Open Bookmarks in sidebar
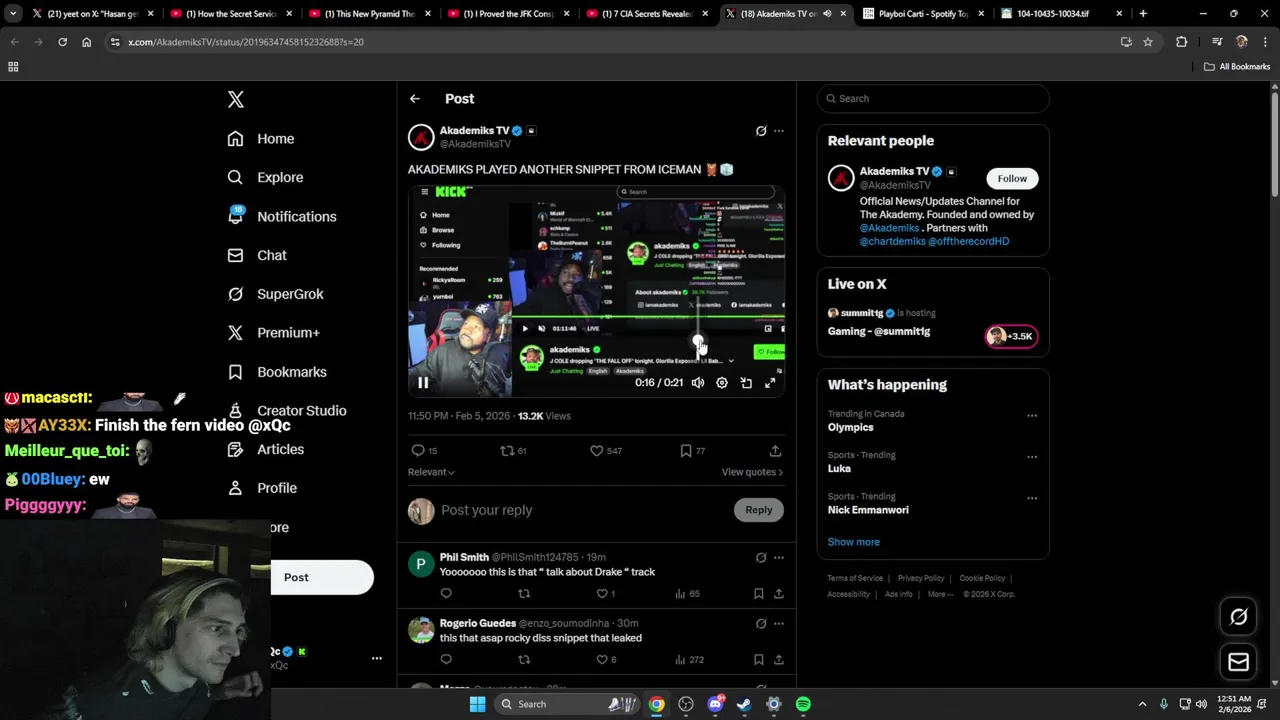The image size is (1280, 720). [x=277, y=372]
